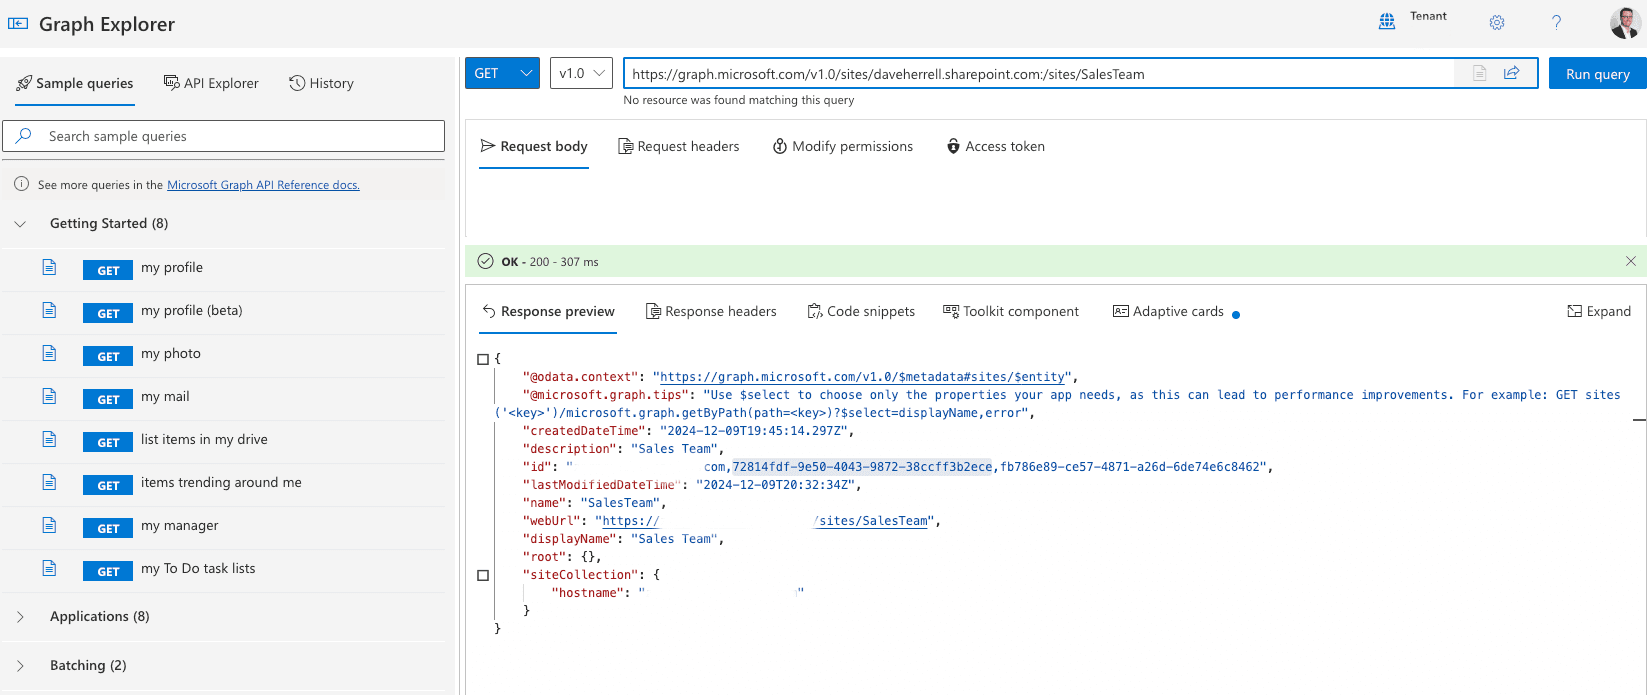Select the Code snippets tab
1647x695 pixels.
point(861,311)
